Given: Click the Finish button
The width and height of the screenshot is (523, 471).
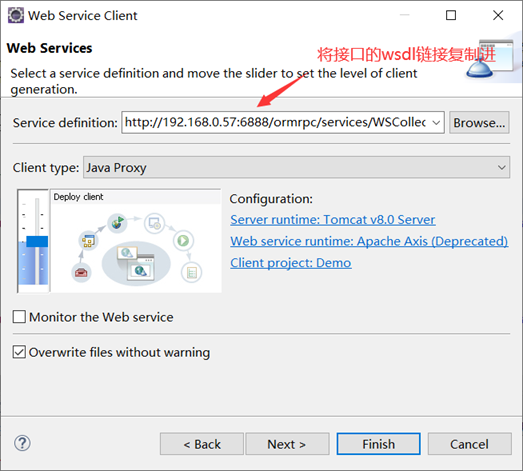Looking at the screenshot, I should (379, 444).
